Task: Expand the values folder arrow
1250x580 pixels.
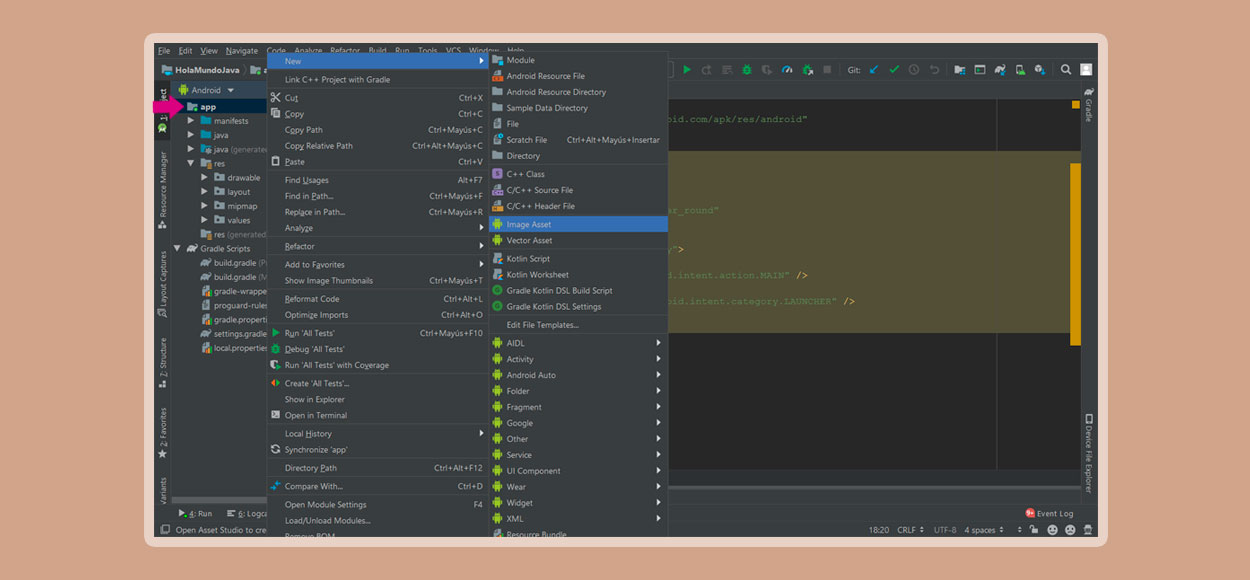Action: coord(205,220)
